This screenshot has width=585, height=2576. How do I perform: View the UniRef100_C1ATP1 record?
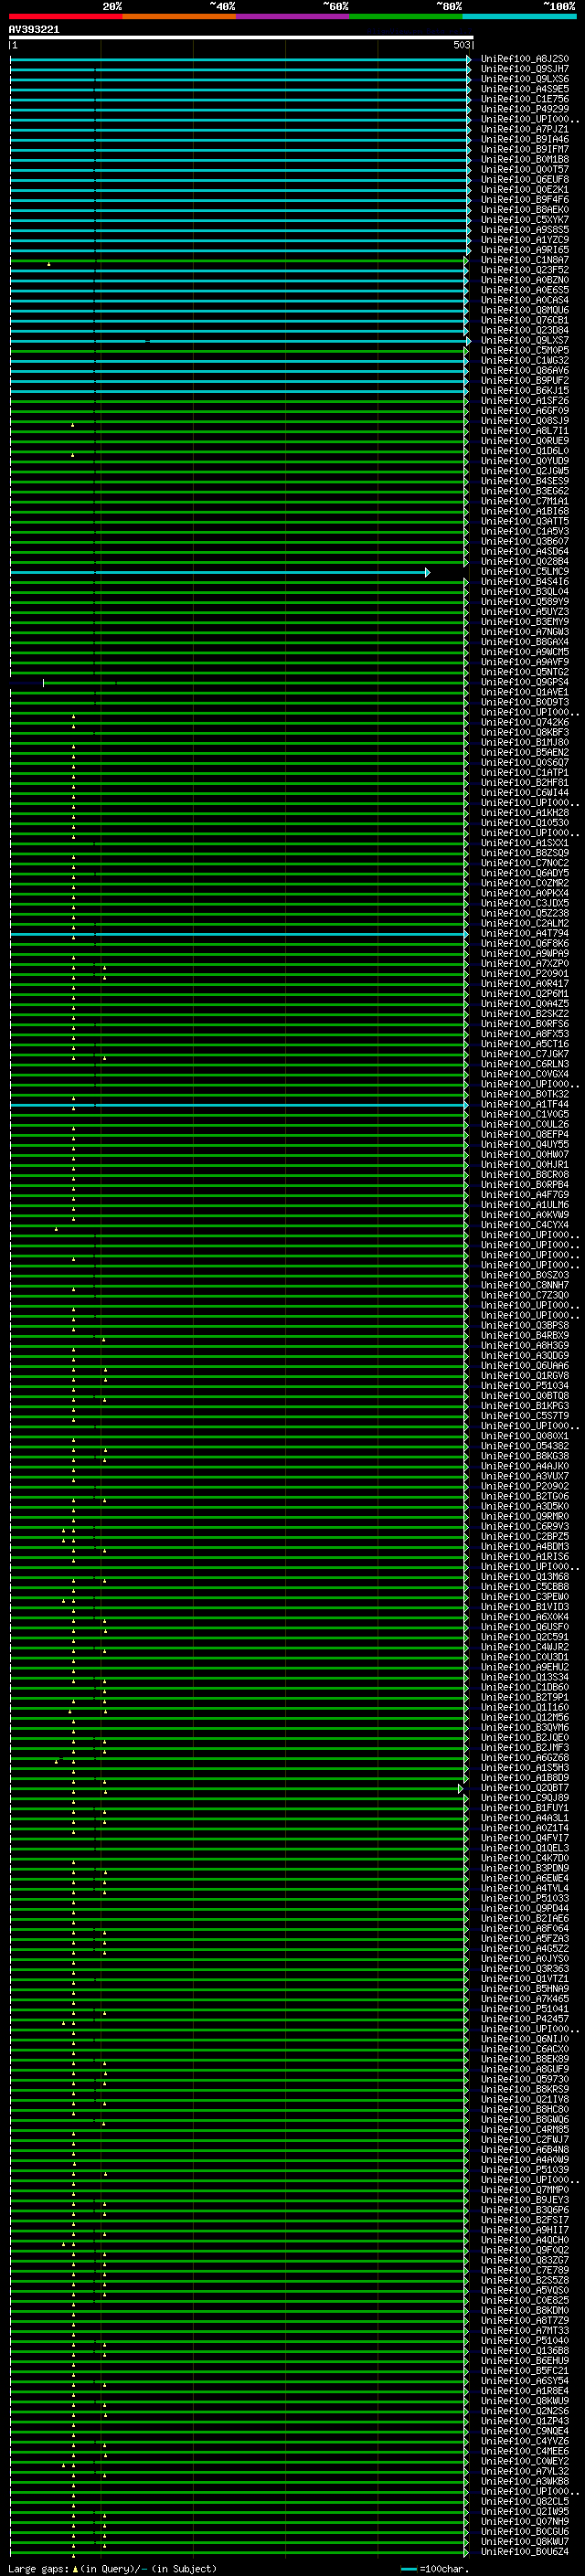(524, 773)
